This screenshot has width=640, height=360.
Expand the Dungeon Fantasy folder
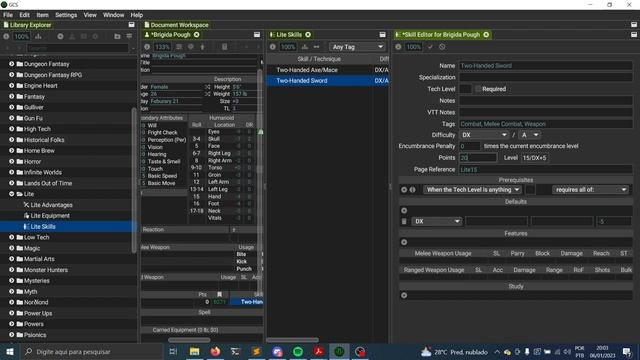[x=12, y=64]
